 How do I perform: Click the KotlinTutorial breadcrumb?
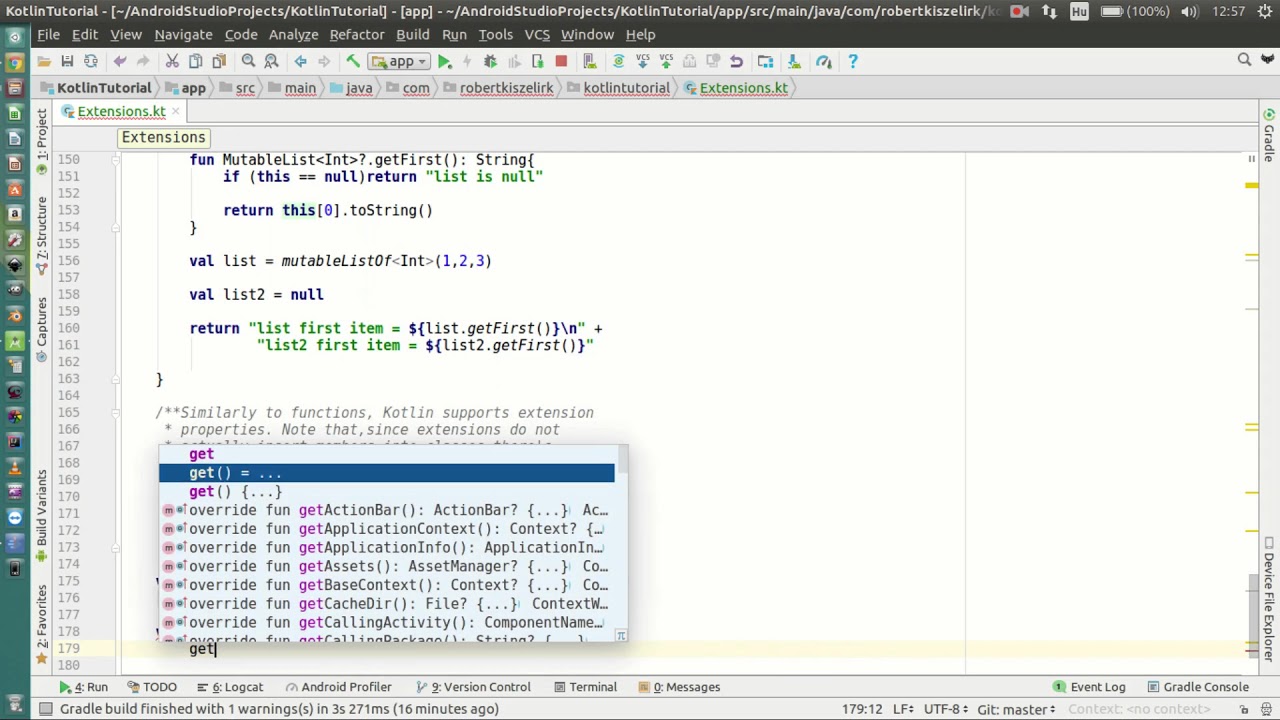pos(96,88)
